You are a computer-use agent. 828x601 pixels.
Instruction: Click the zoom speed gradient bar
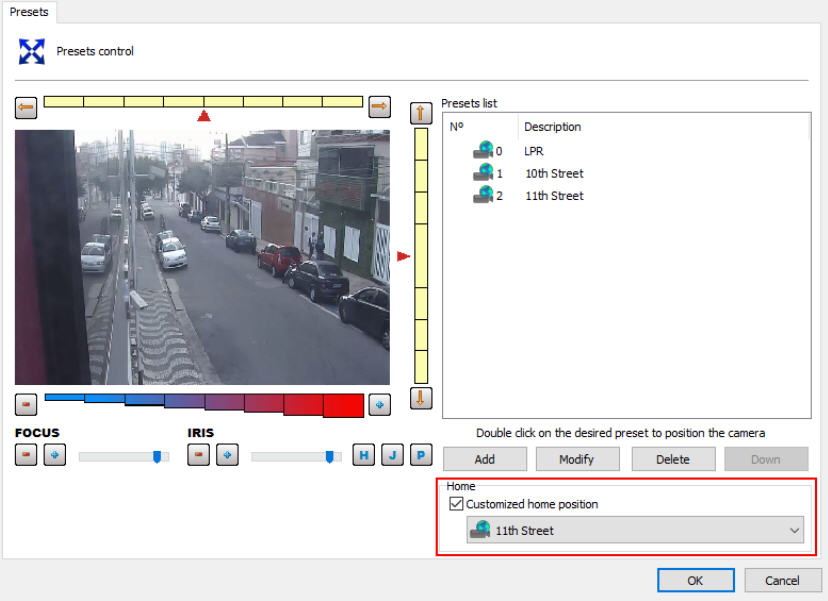[x=204, y=406]
